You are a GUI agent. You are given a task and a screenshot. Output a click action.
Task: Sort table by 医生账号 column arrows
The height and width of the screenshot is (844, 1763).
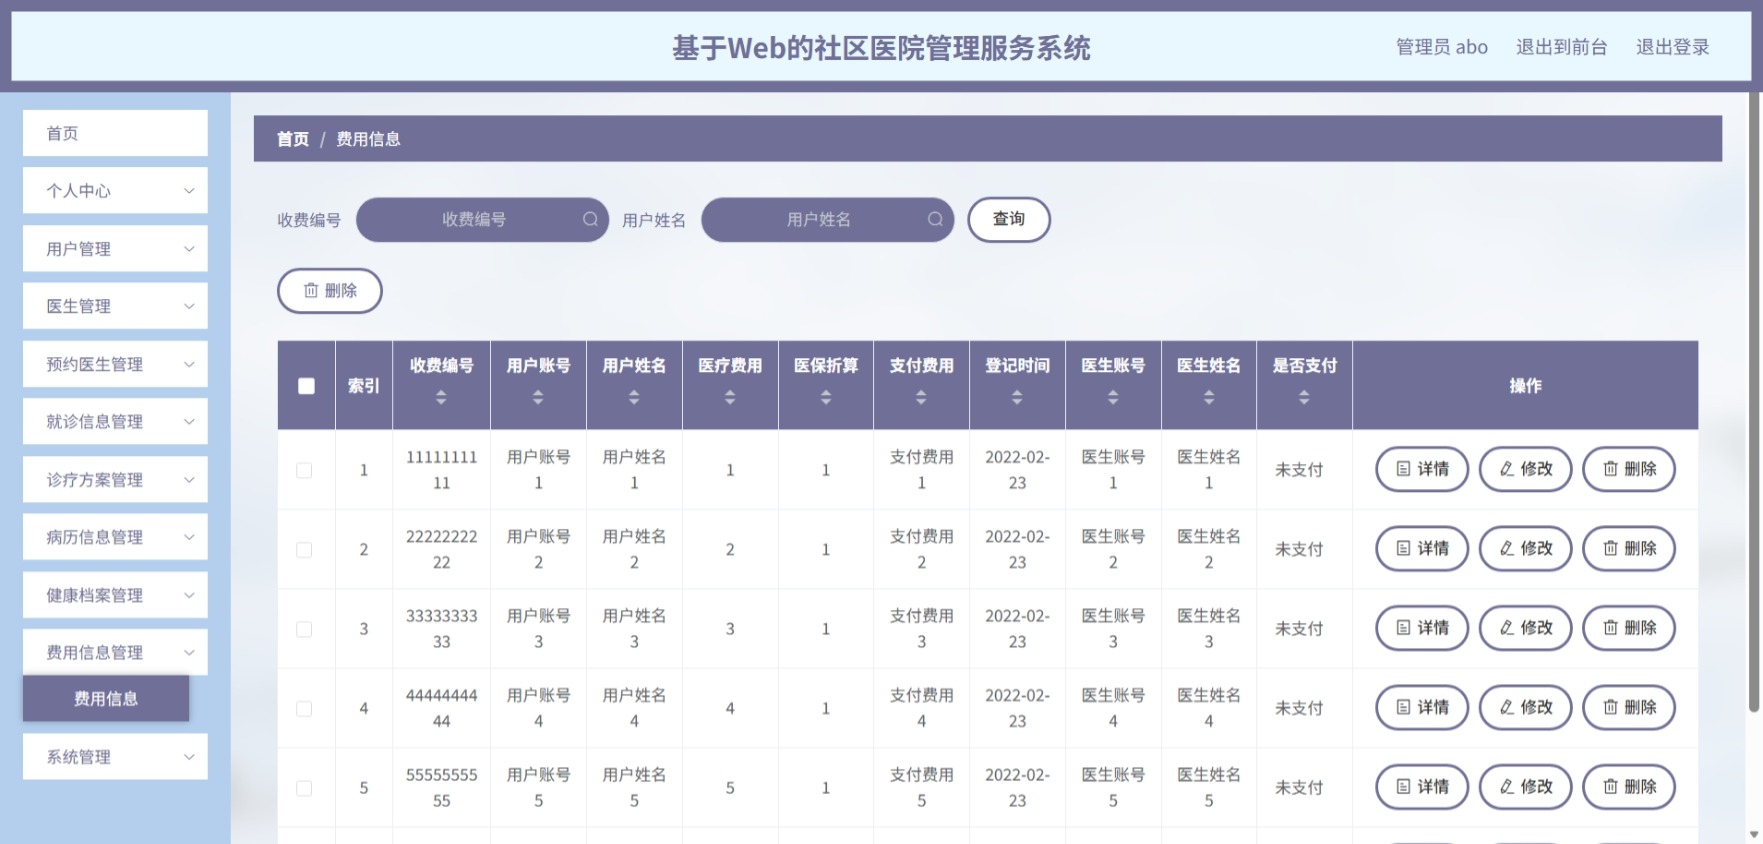click(1113, 397)
